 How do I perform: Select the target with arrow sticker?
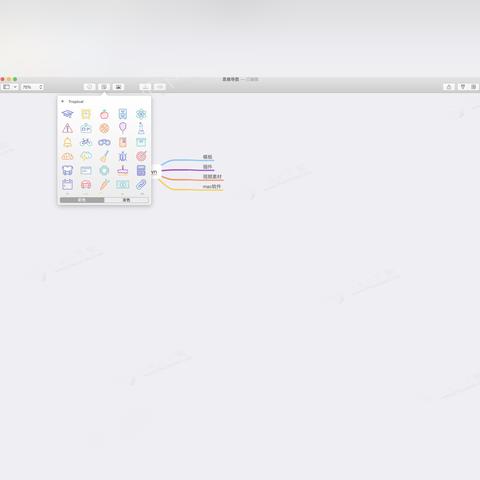click(x=141, y=156)
